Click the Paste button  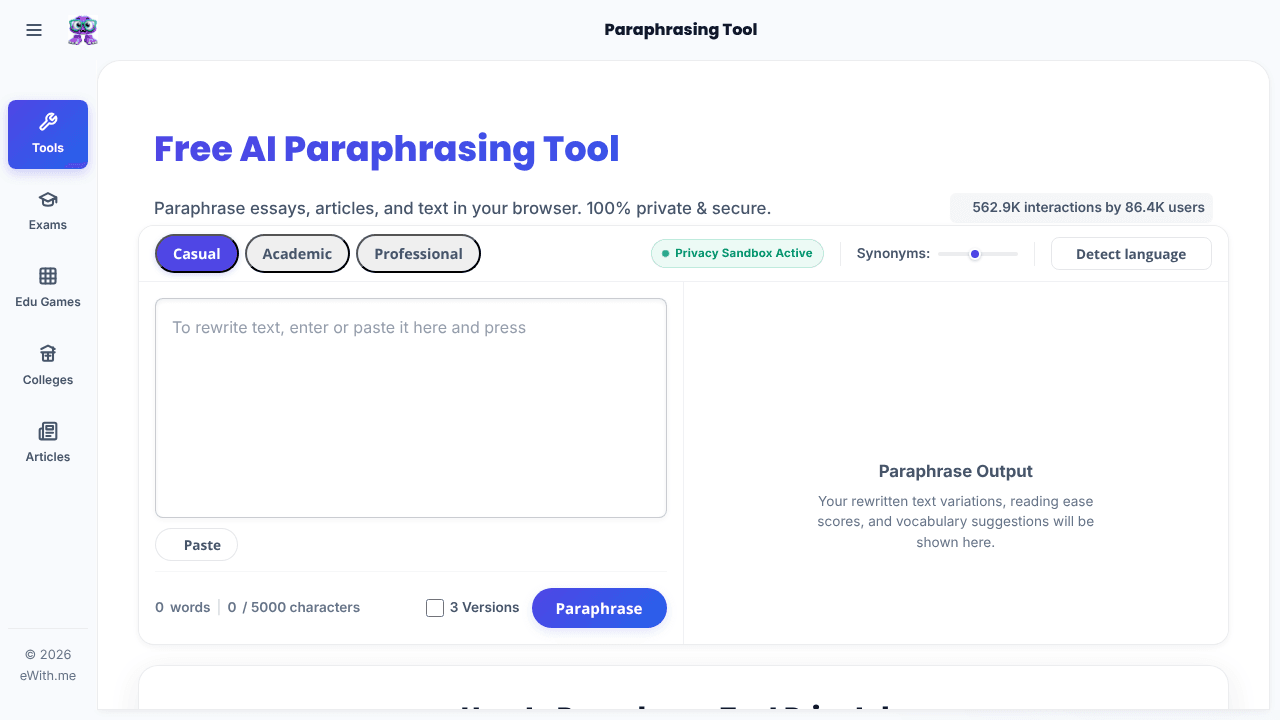coord(196,545)
